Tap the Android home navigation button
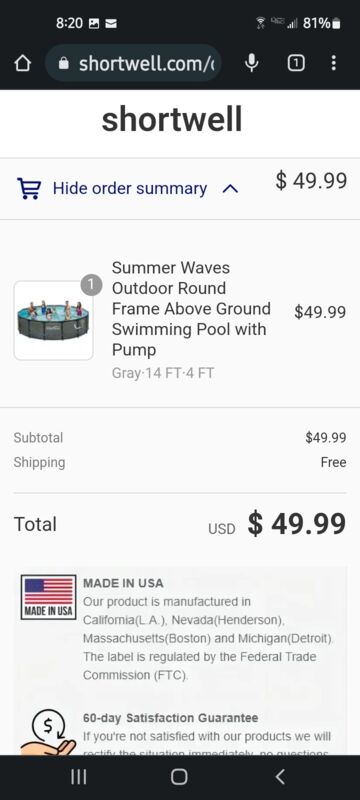 [179, 777]
